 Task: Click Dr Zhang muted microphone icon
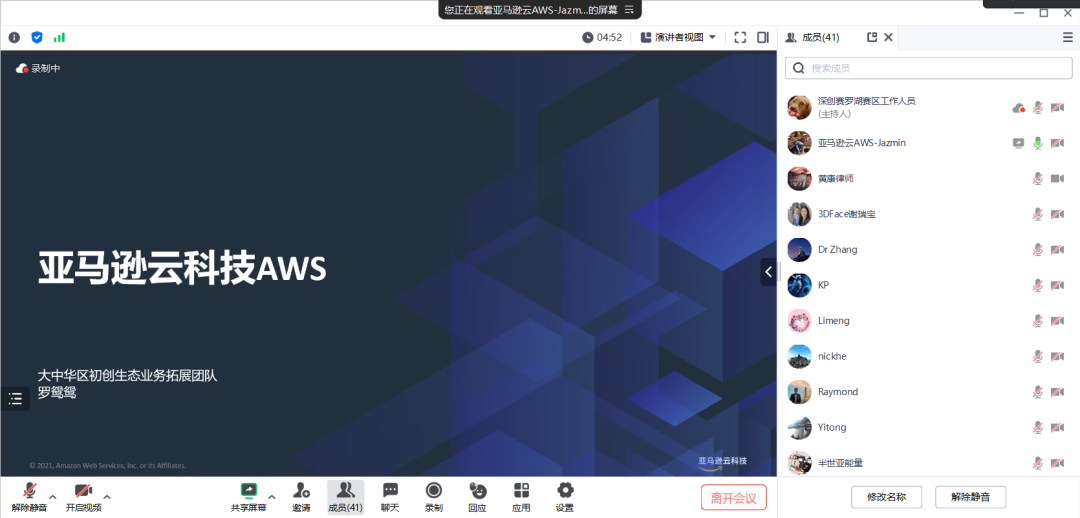coord(1037,249)
